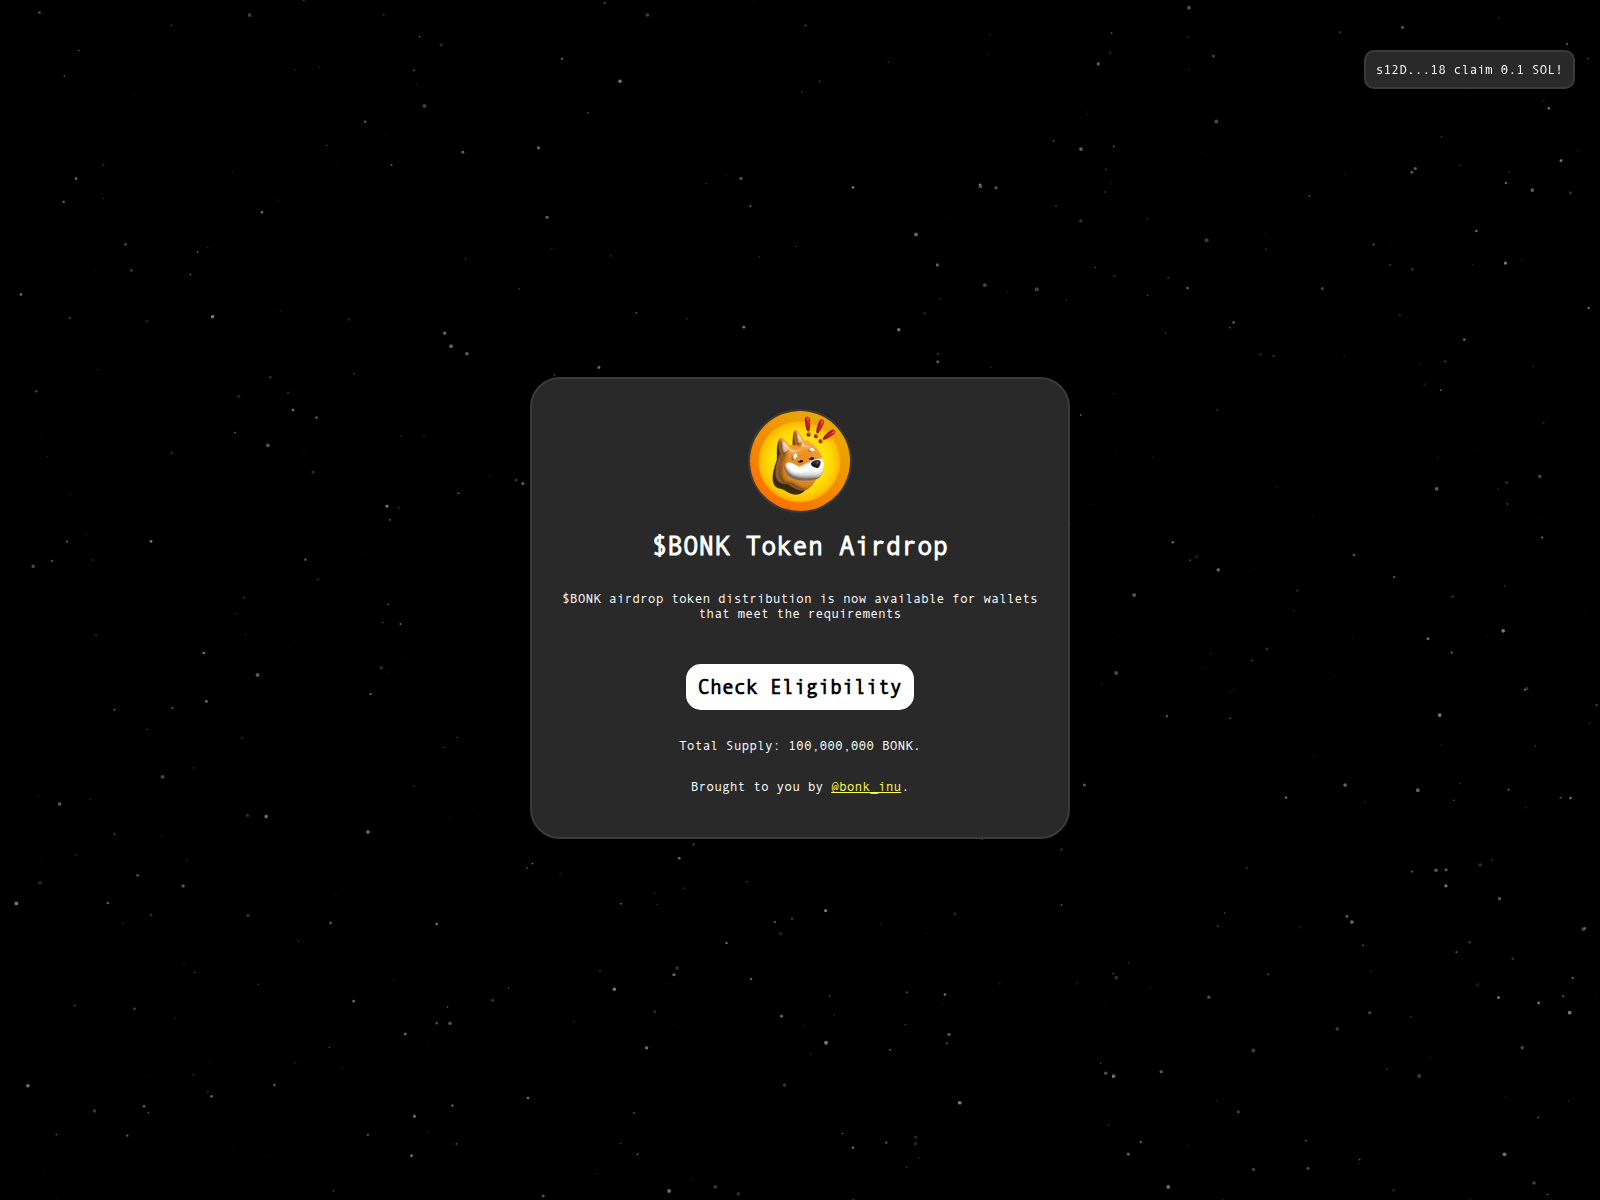The height and width of the screenshot is (1200, 1600).
Task: Click the Total Supply 100,000,000 BONK text
Action: click(800, 746)
